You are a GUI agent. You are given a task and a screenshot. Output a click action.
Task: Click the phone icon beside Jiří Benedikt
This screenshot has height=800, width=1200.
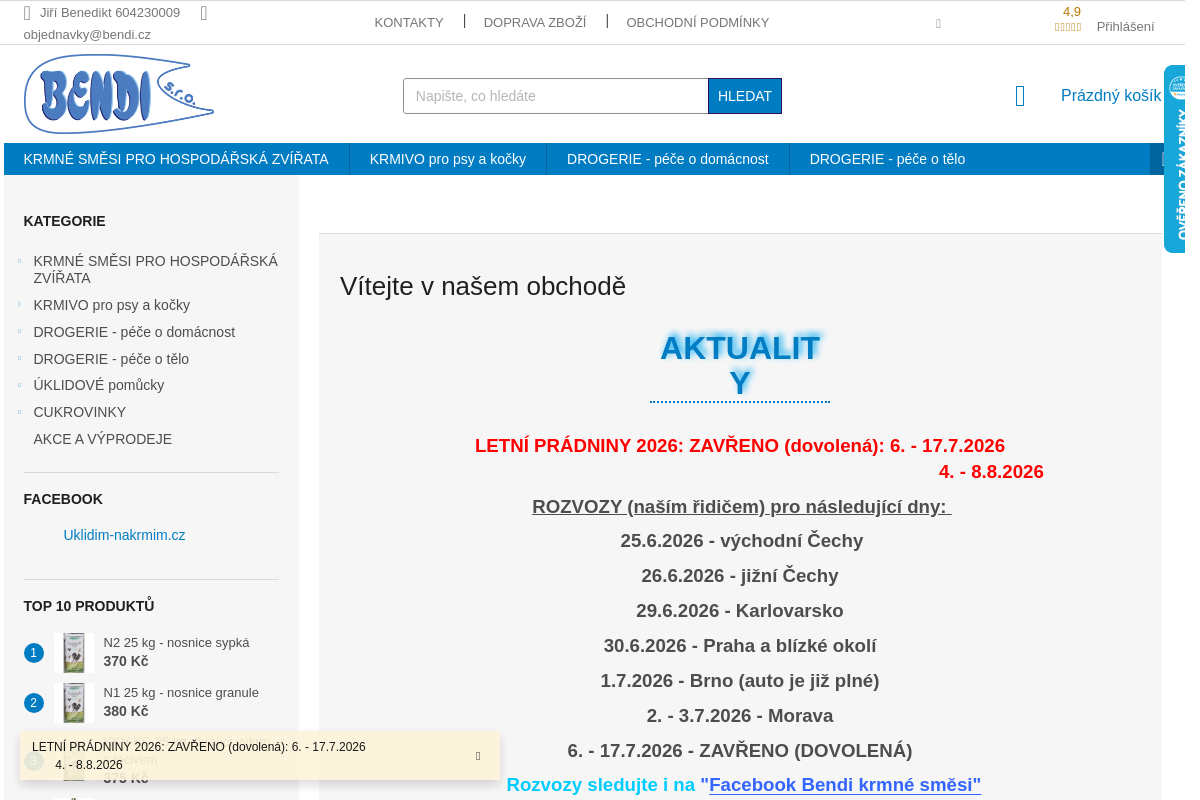tap(27, 13)
